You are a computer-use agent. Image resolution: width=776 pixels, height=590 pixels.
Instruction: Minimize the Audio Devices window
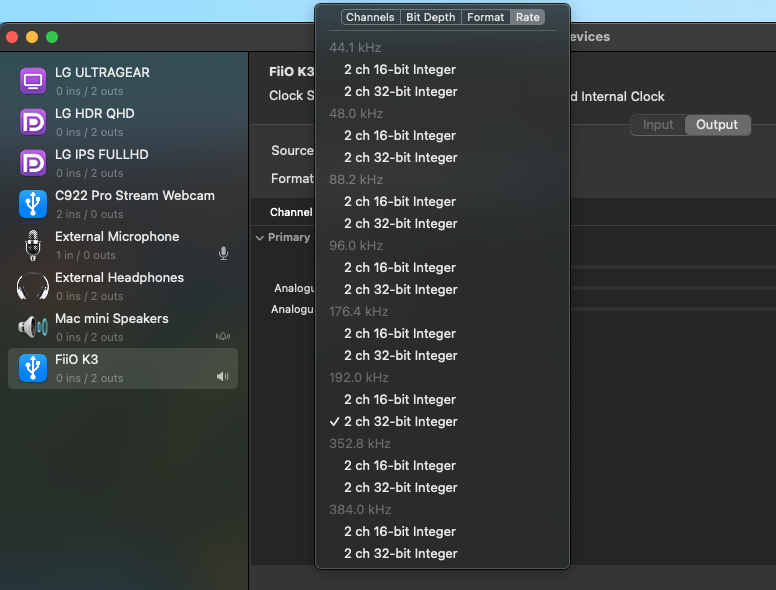(x=32, y=37)
